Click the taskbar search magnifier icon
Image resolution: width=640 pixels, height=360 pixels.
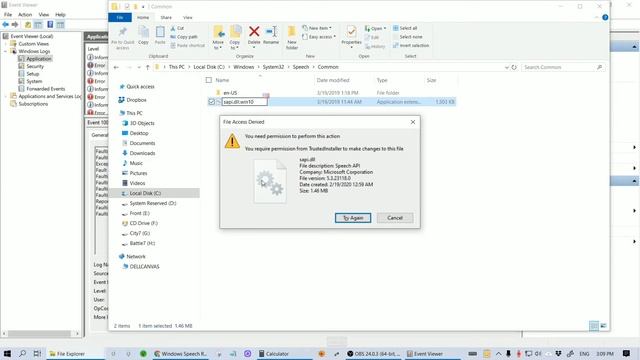(x=22, y=353)
